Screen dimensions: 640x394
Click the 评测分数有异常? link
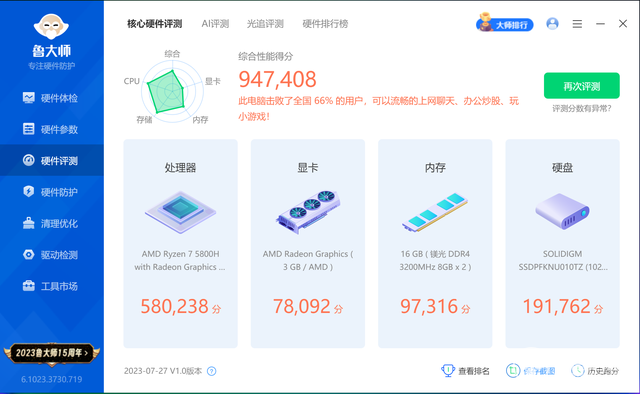pos(582,109)
